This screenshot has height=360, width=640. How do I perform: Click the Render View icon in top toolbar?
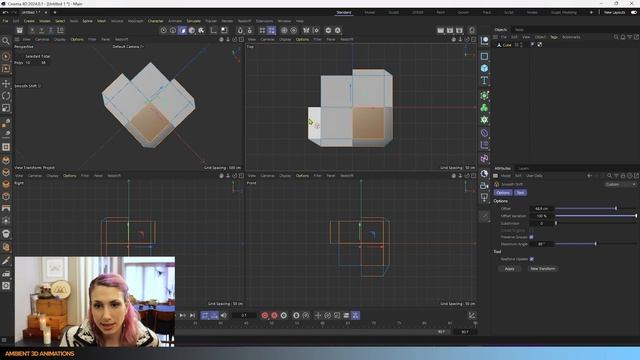tap(440, 31)
